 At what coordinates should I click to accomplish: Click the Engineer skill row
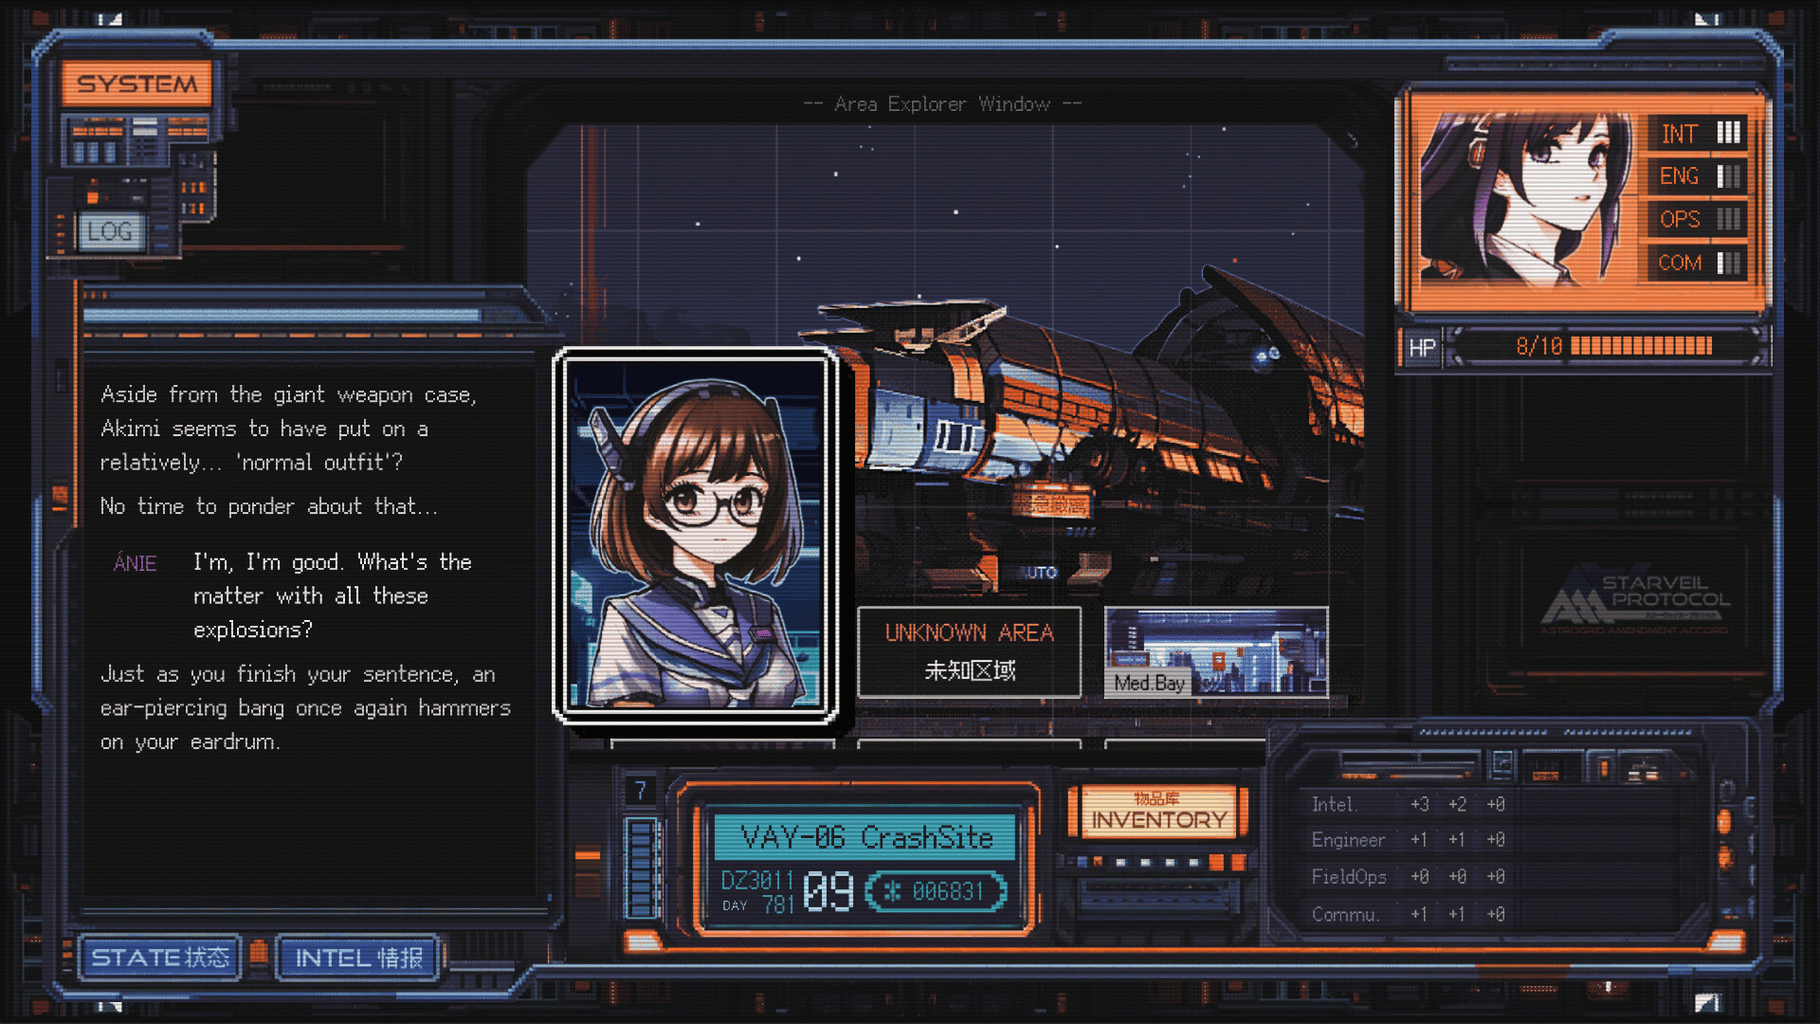pyautogui.click(x=1407, y=840)
